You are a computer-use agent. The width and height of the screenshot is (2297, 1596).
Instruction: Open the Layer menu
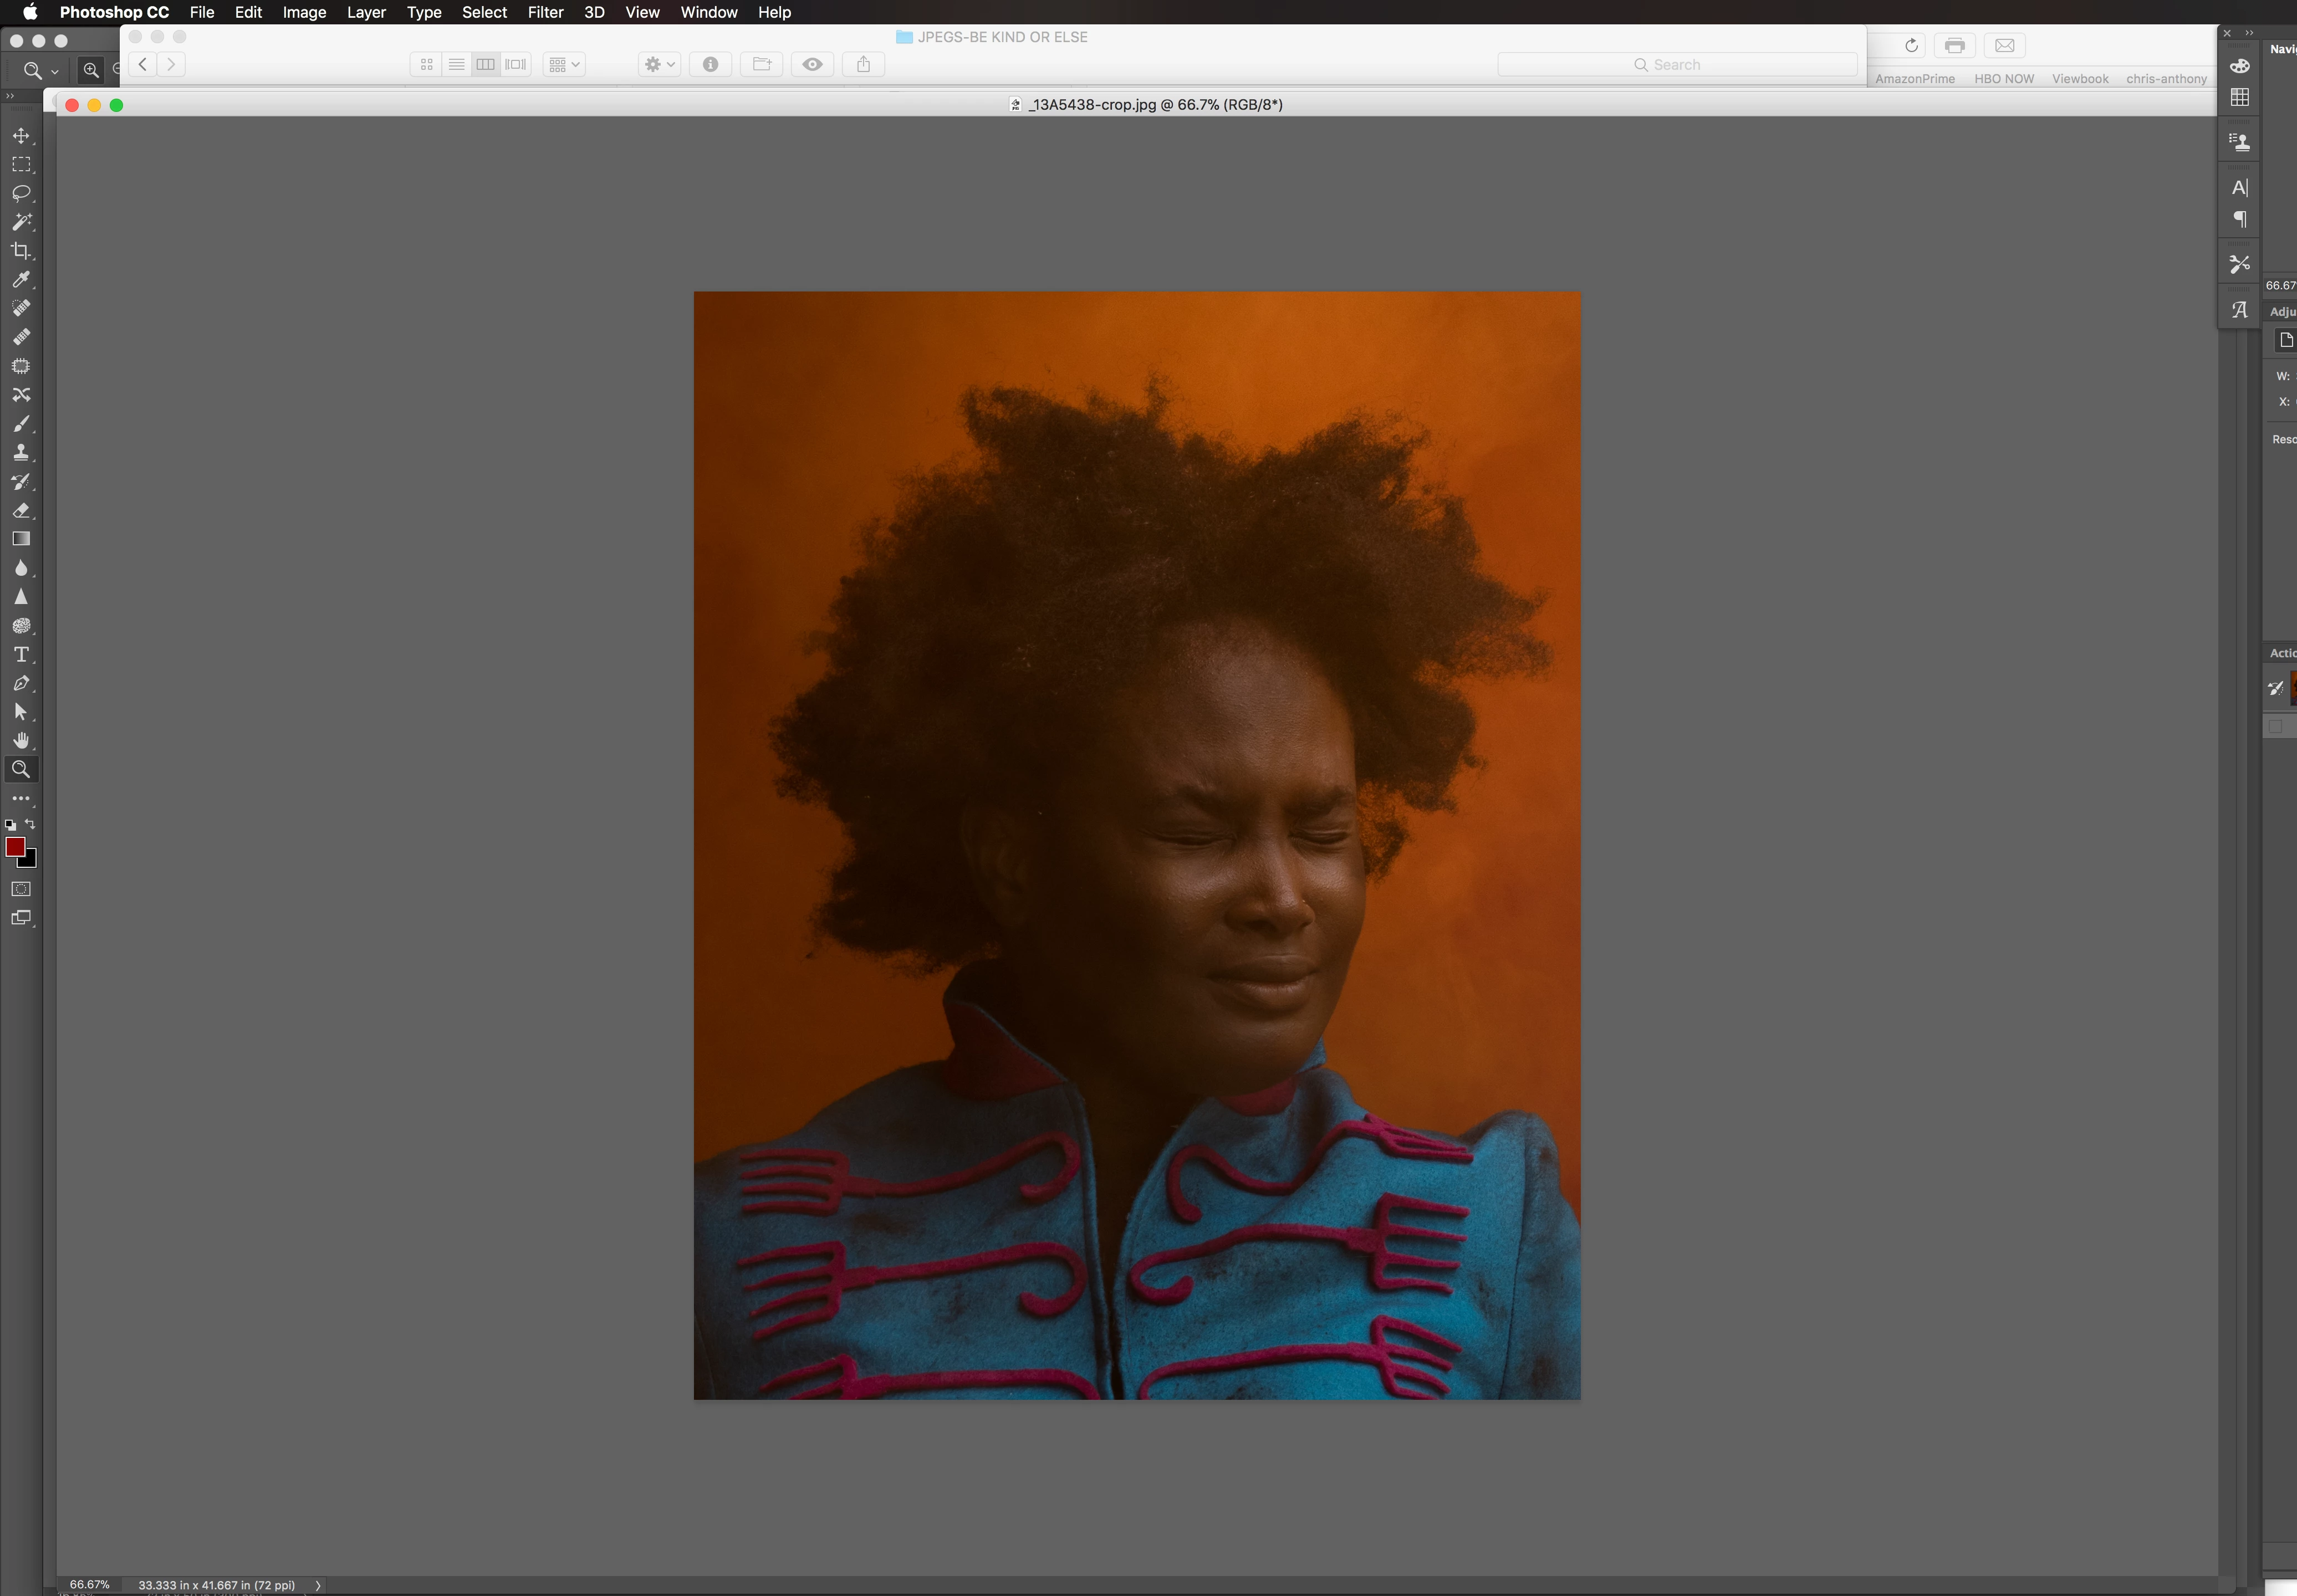coord(366,12)
